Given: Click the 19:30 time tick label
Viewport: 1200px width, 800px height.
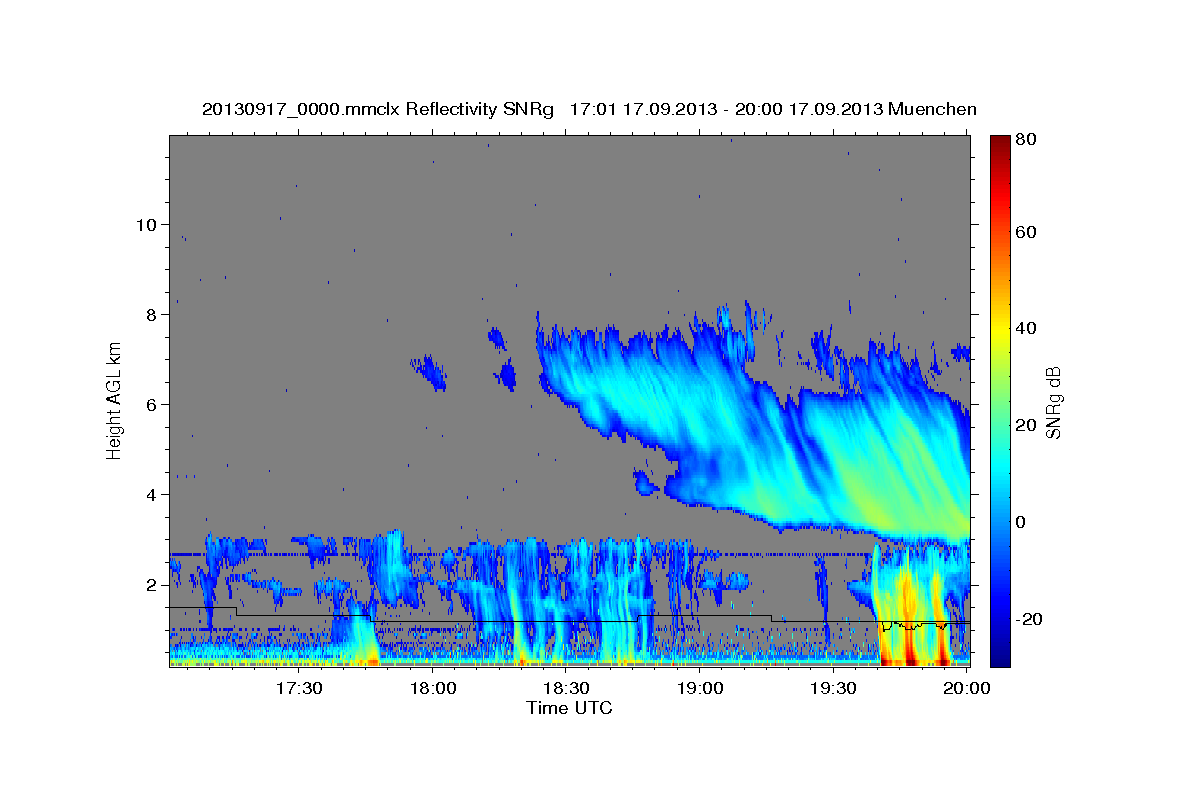Looking at the screenshot, I should (832, 690).
